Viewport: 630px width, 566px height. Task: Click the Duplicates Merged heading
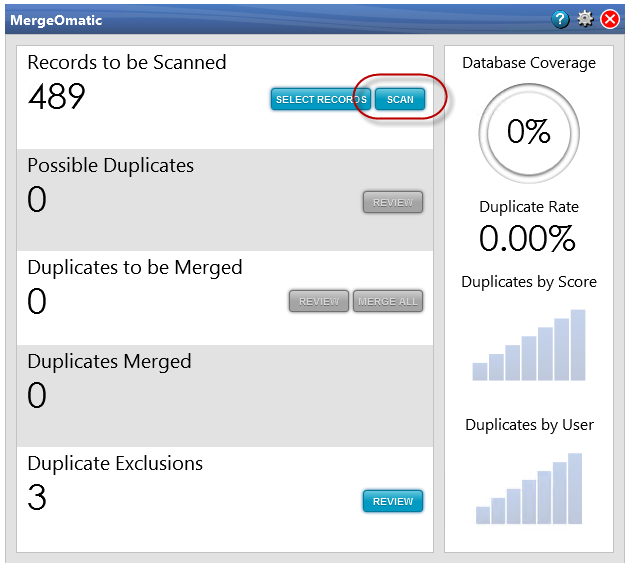pos(109,362)
